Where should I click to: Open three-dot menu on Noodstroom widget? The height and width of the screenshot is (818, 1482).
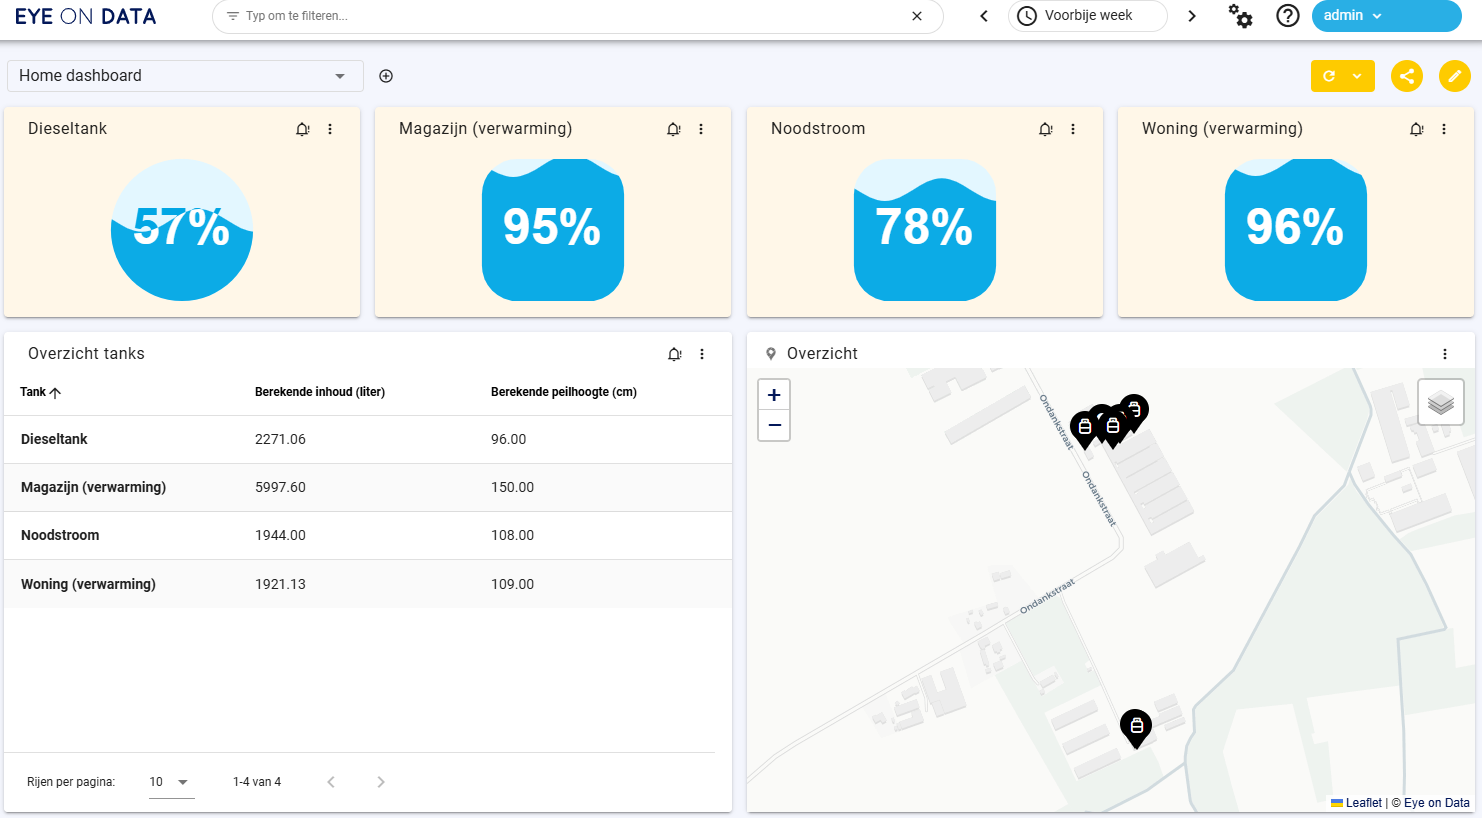1073,129
